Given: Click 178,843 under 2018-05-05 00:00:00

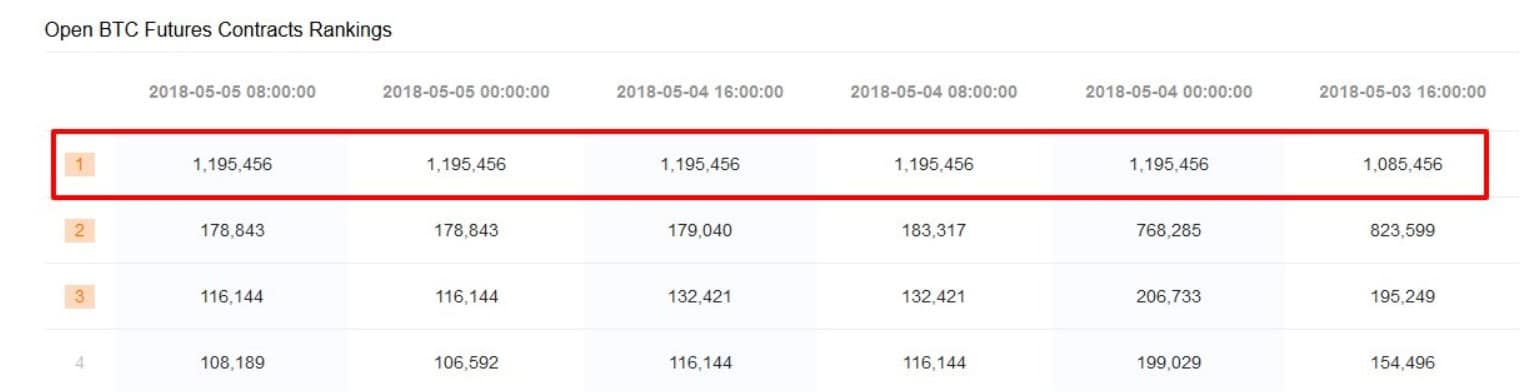Looking at the screenshot, I should 466,230.
